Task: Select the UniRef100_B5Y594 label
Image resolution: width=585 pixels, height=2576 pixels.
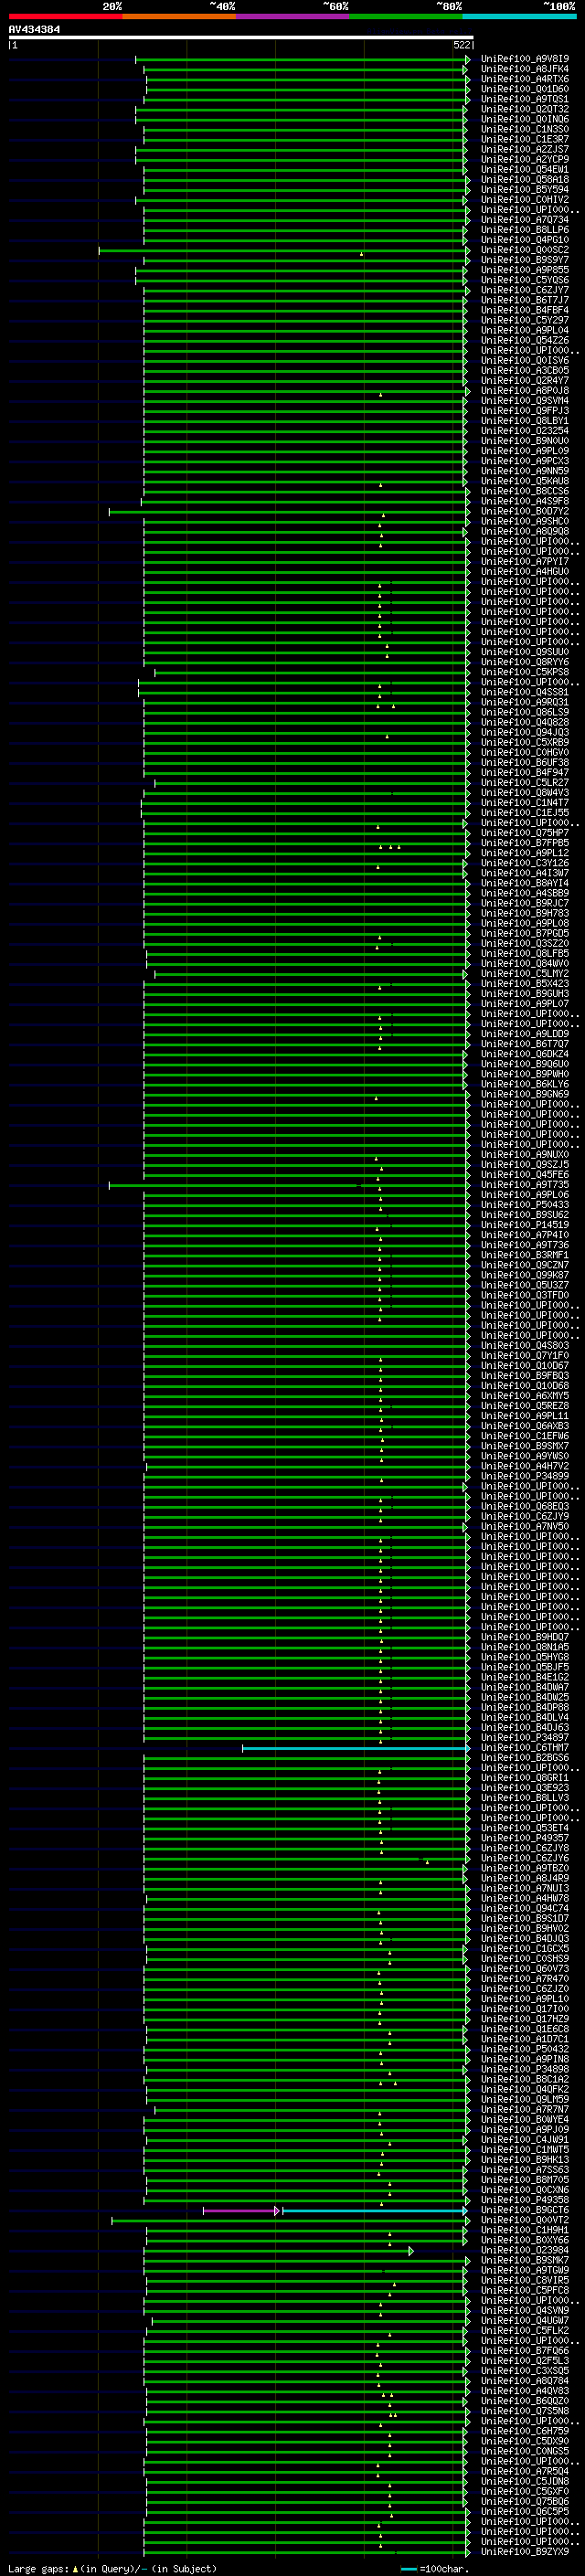Action: pyautogui.click(x=525, y=189)
